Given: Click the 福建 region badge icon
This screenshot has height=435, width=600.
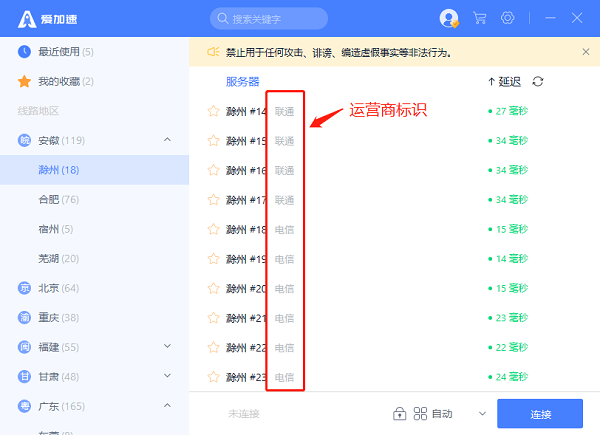Looking at the screenshot, I should (24, 347).
